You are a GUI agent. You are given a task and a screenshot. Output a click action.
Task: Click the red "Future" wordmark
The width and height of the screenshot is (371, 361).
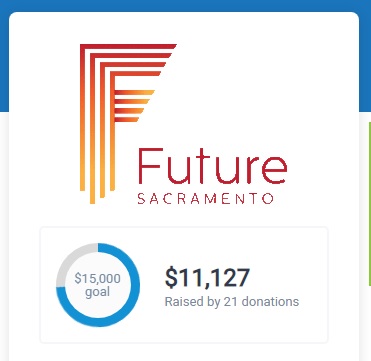[x=212, y=166]
